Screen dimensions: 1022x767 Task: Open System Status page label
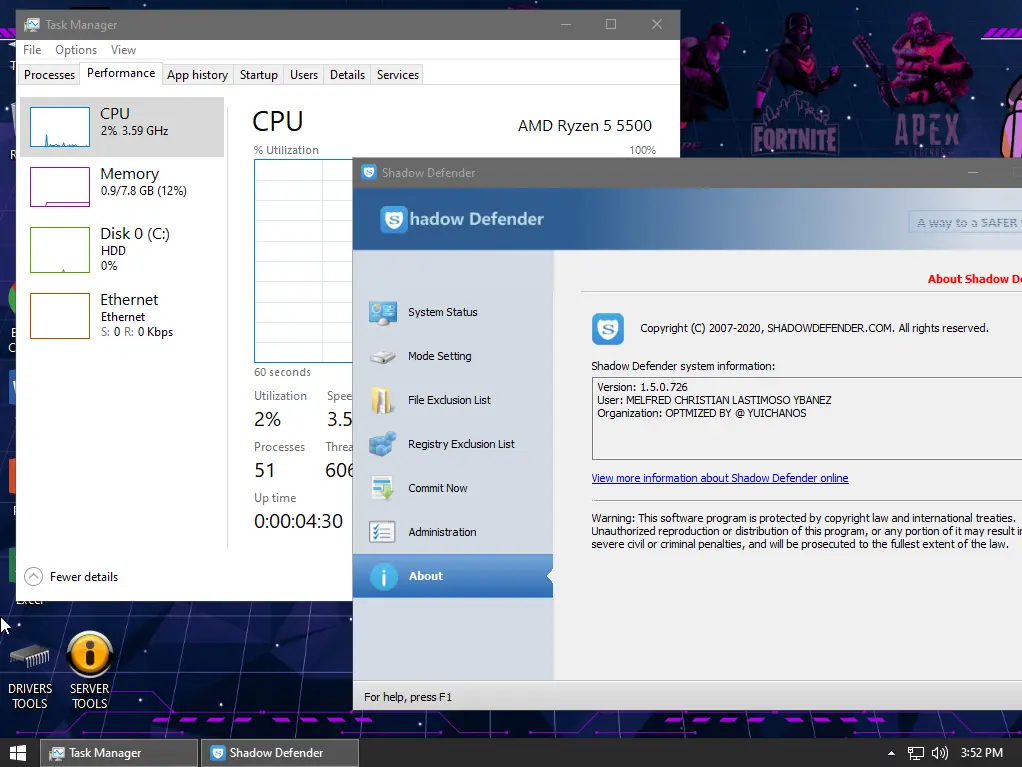click(x=443, y=312)
